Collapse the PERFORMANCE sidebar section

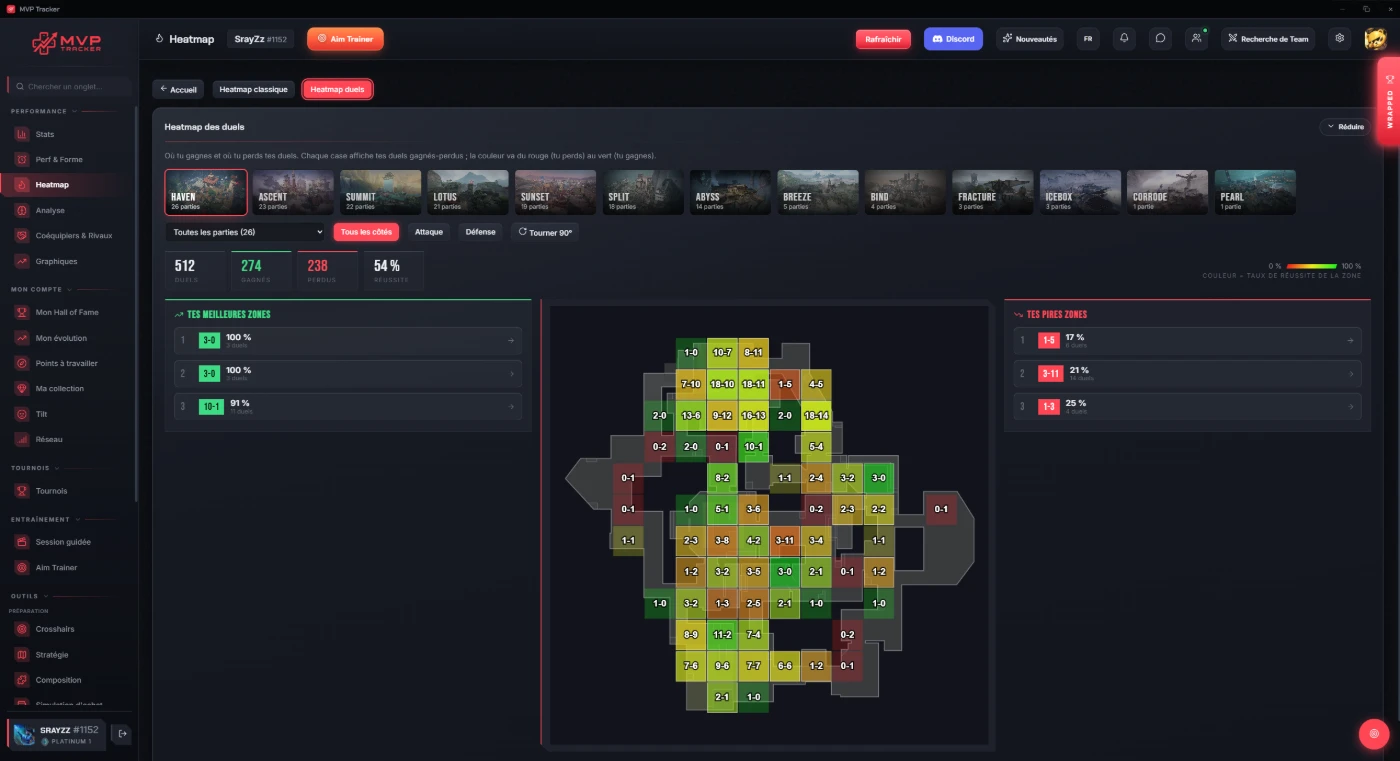pyautogui.click(x=43, y=111)
